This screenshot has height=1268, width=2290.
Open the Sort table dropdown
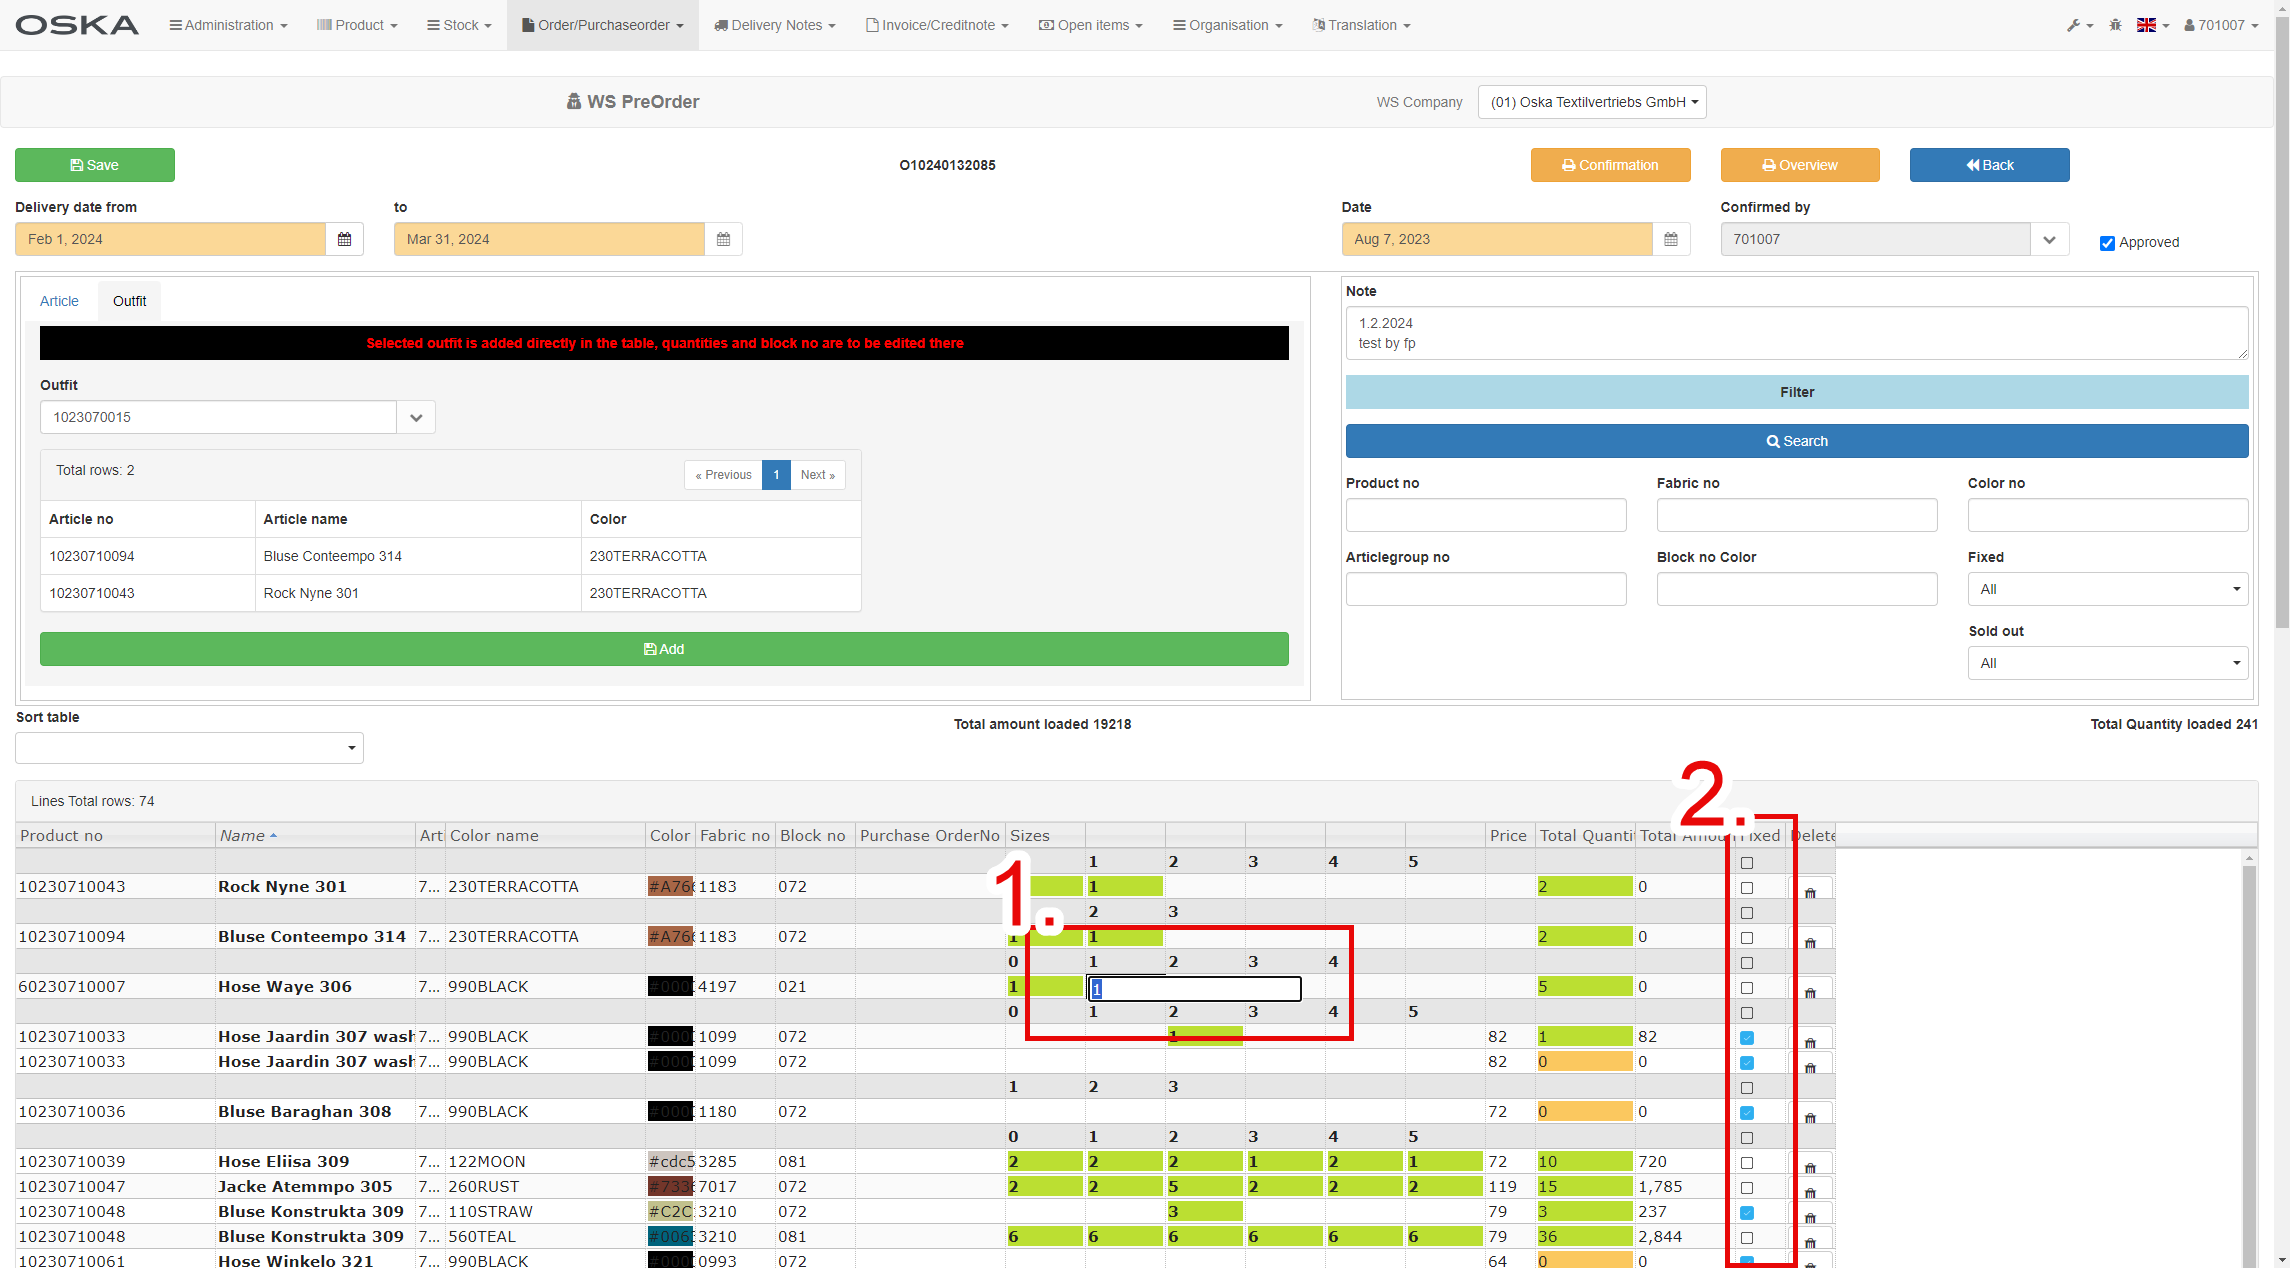[189, 748]
